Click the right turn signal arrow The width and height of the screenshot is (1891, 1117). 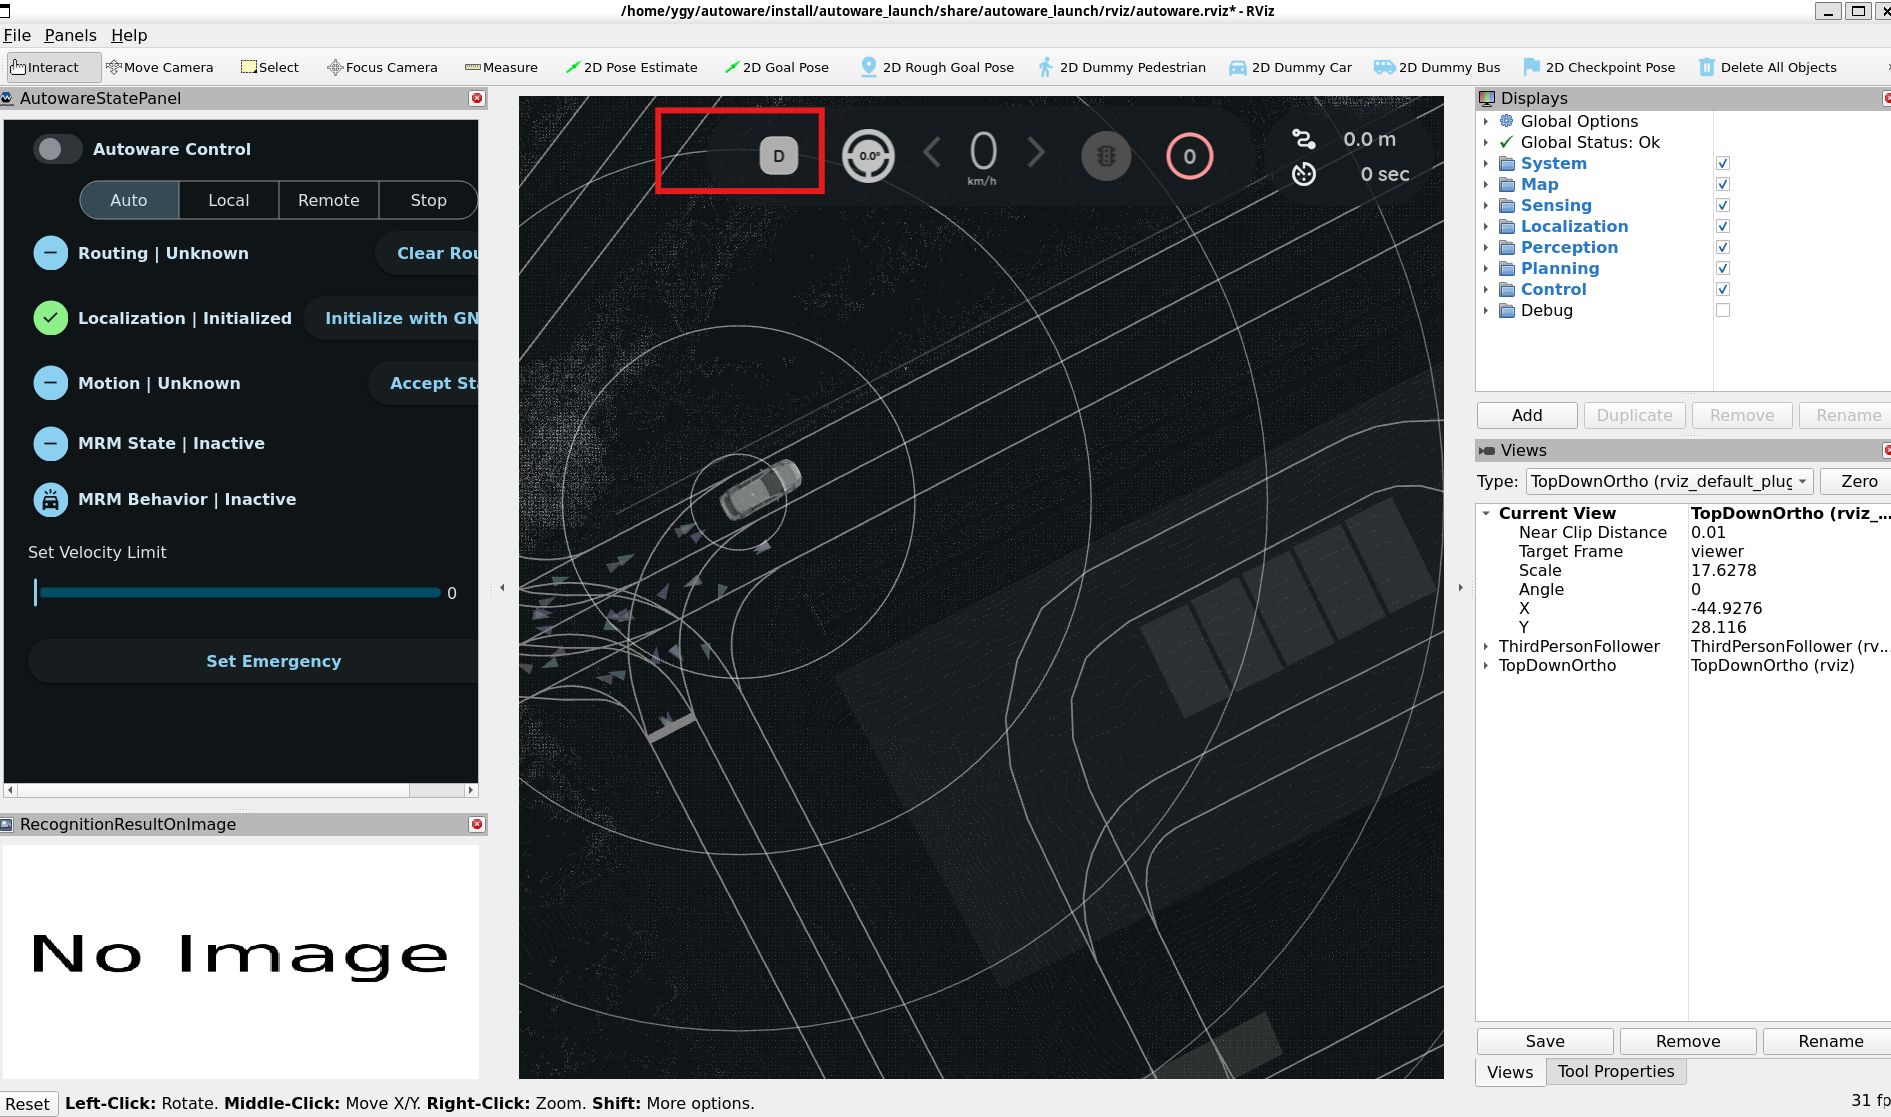[1036, 153]
